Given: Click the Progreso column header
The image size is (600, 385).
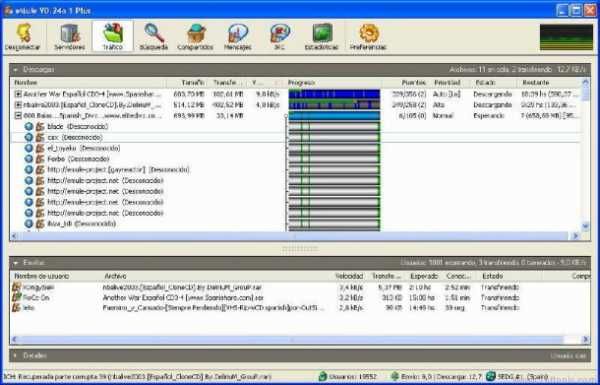Looking at the screenshot, I should [334, 83].
